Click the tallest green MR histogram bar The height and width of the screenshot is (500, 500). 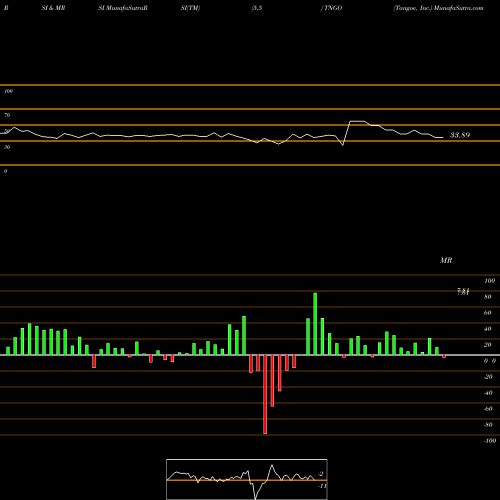(315, 324)
